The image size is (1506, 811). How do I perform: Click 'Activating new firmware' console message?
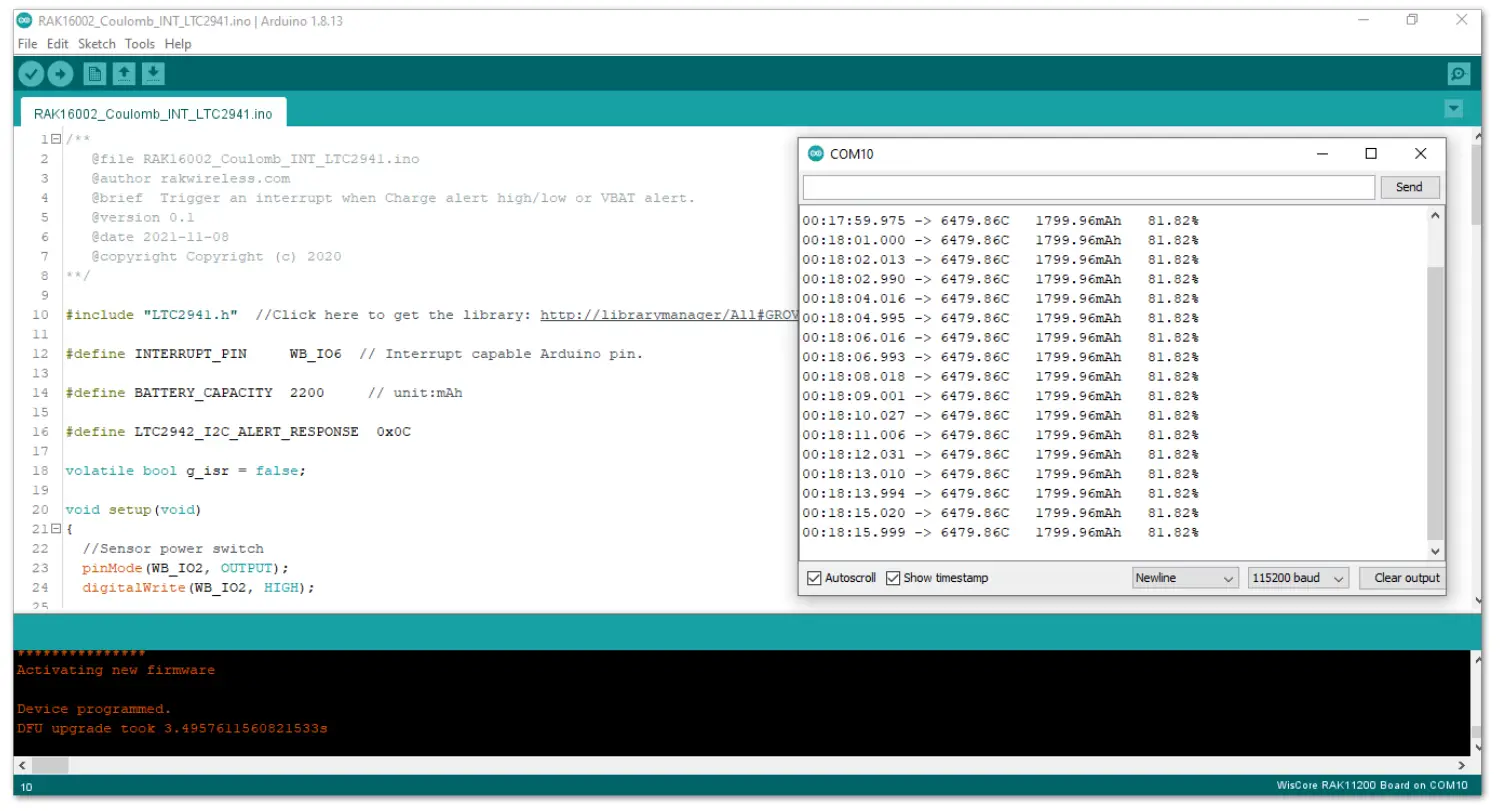pyautogui.click(x=116, y=670)
